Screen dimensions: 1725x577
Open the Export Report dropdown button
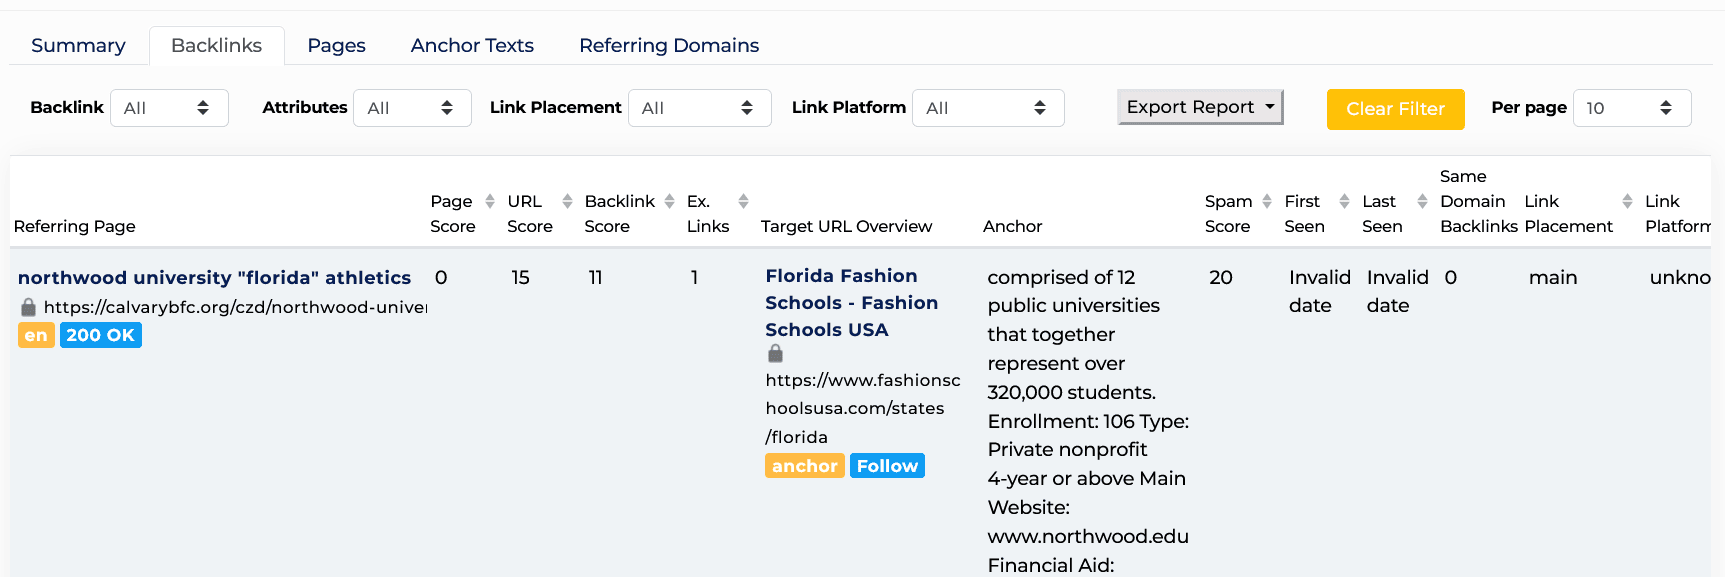(x=1200, y=107)
